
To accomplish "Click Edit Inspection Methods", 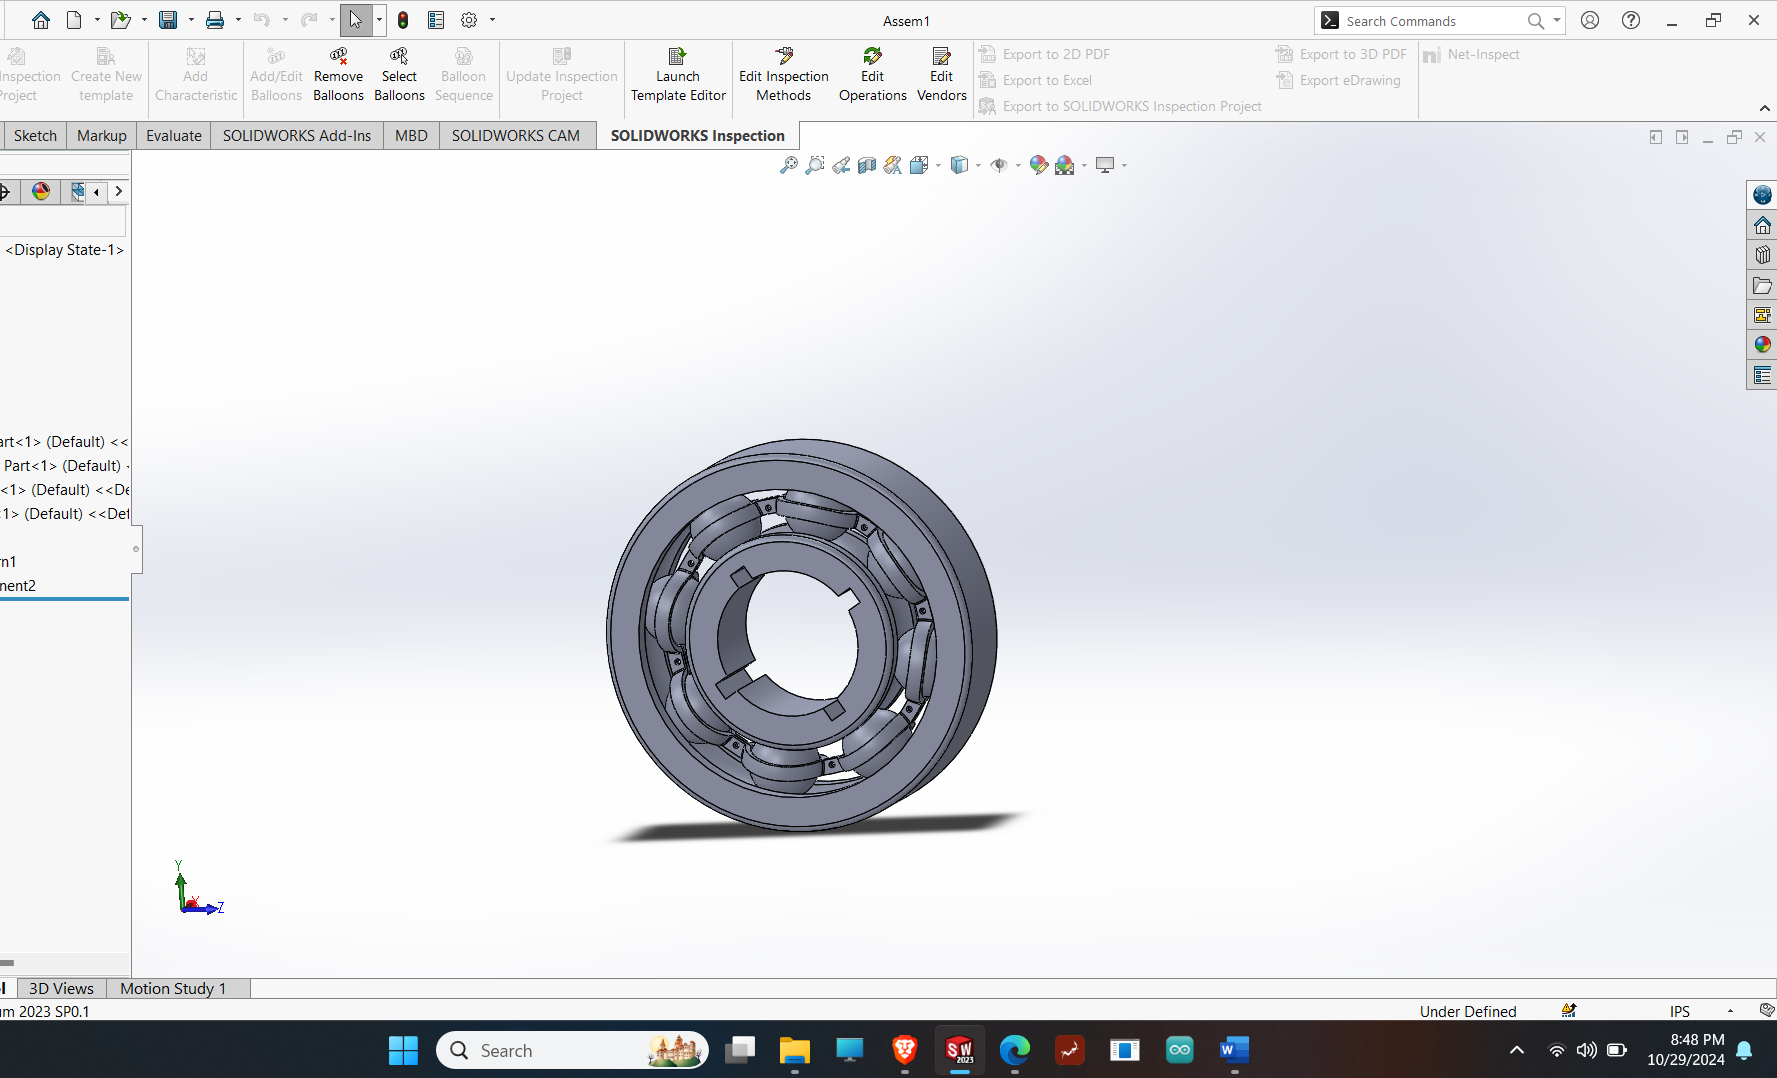I will pyautogui.click(x=784, y=75).
